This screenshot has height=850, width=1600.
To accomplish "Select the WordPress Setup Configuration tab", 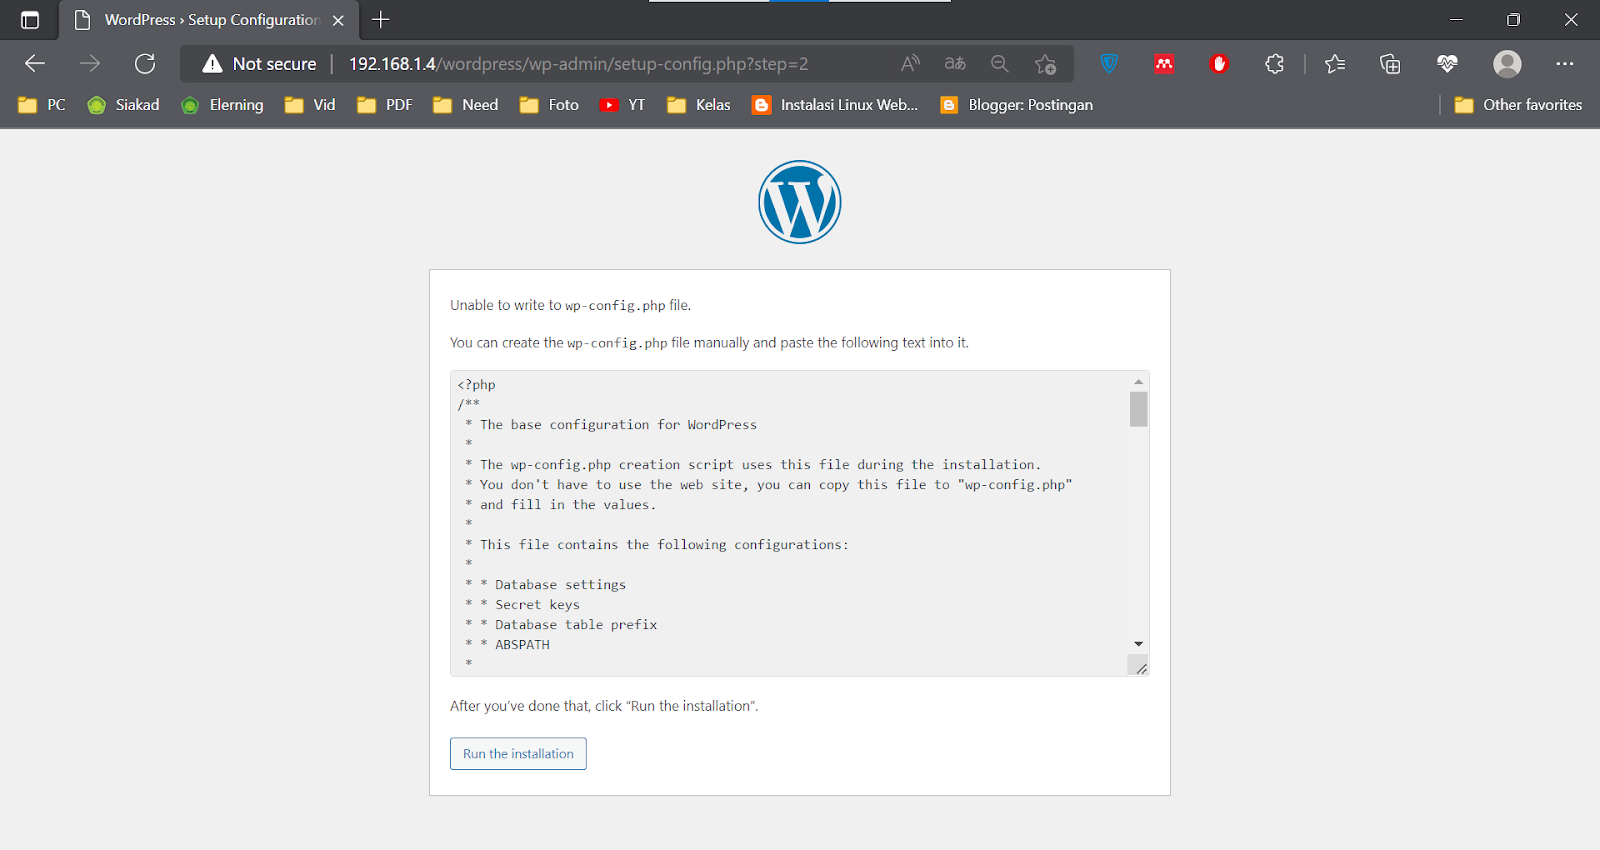I will [x=210, y=20].
